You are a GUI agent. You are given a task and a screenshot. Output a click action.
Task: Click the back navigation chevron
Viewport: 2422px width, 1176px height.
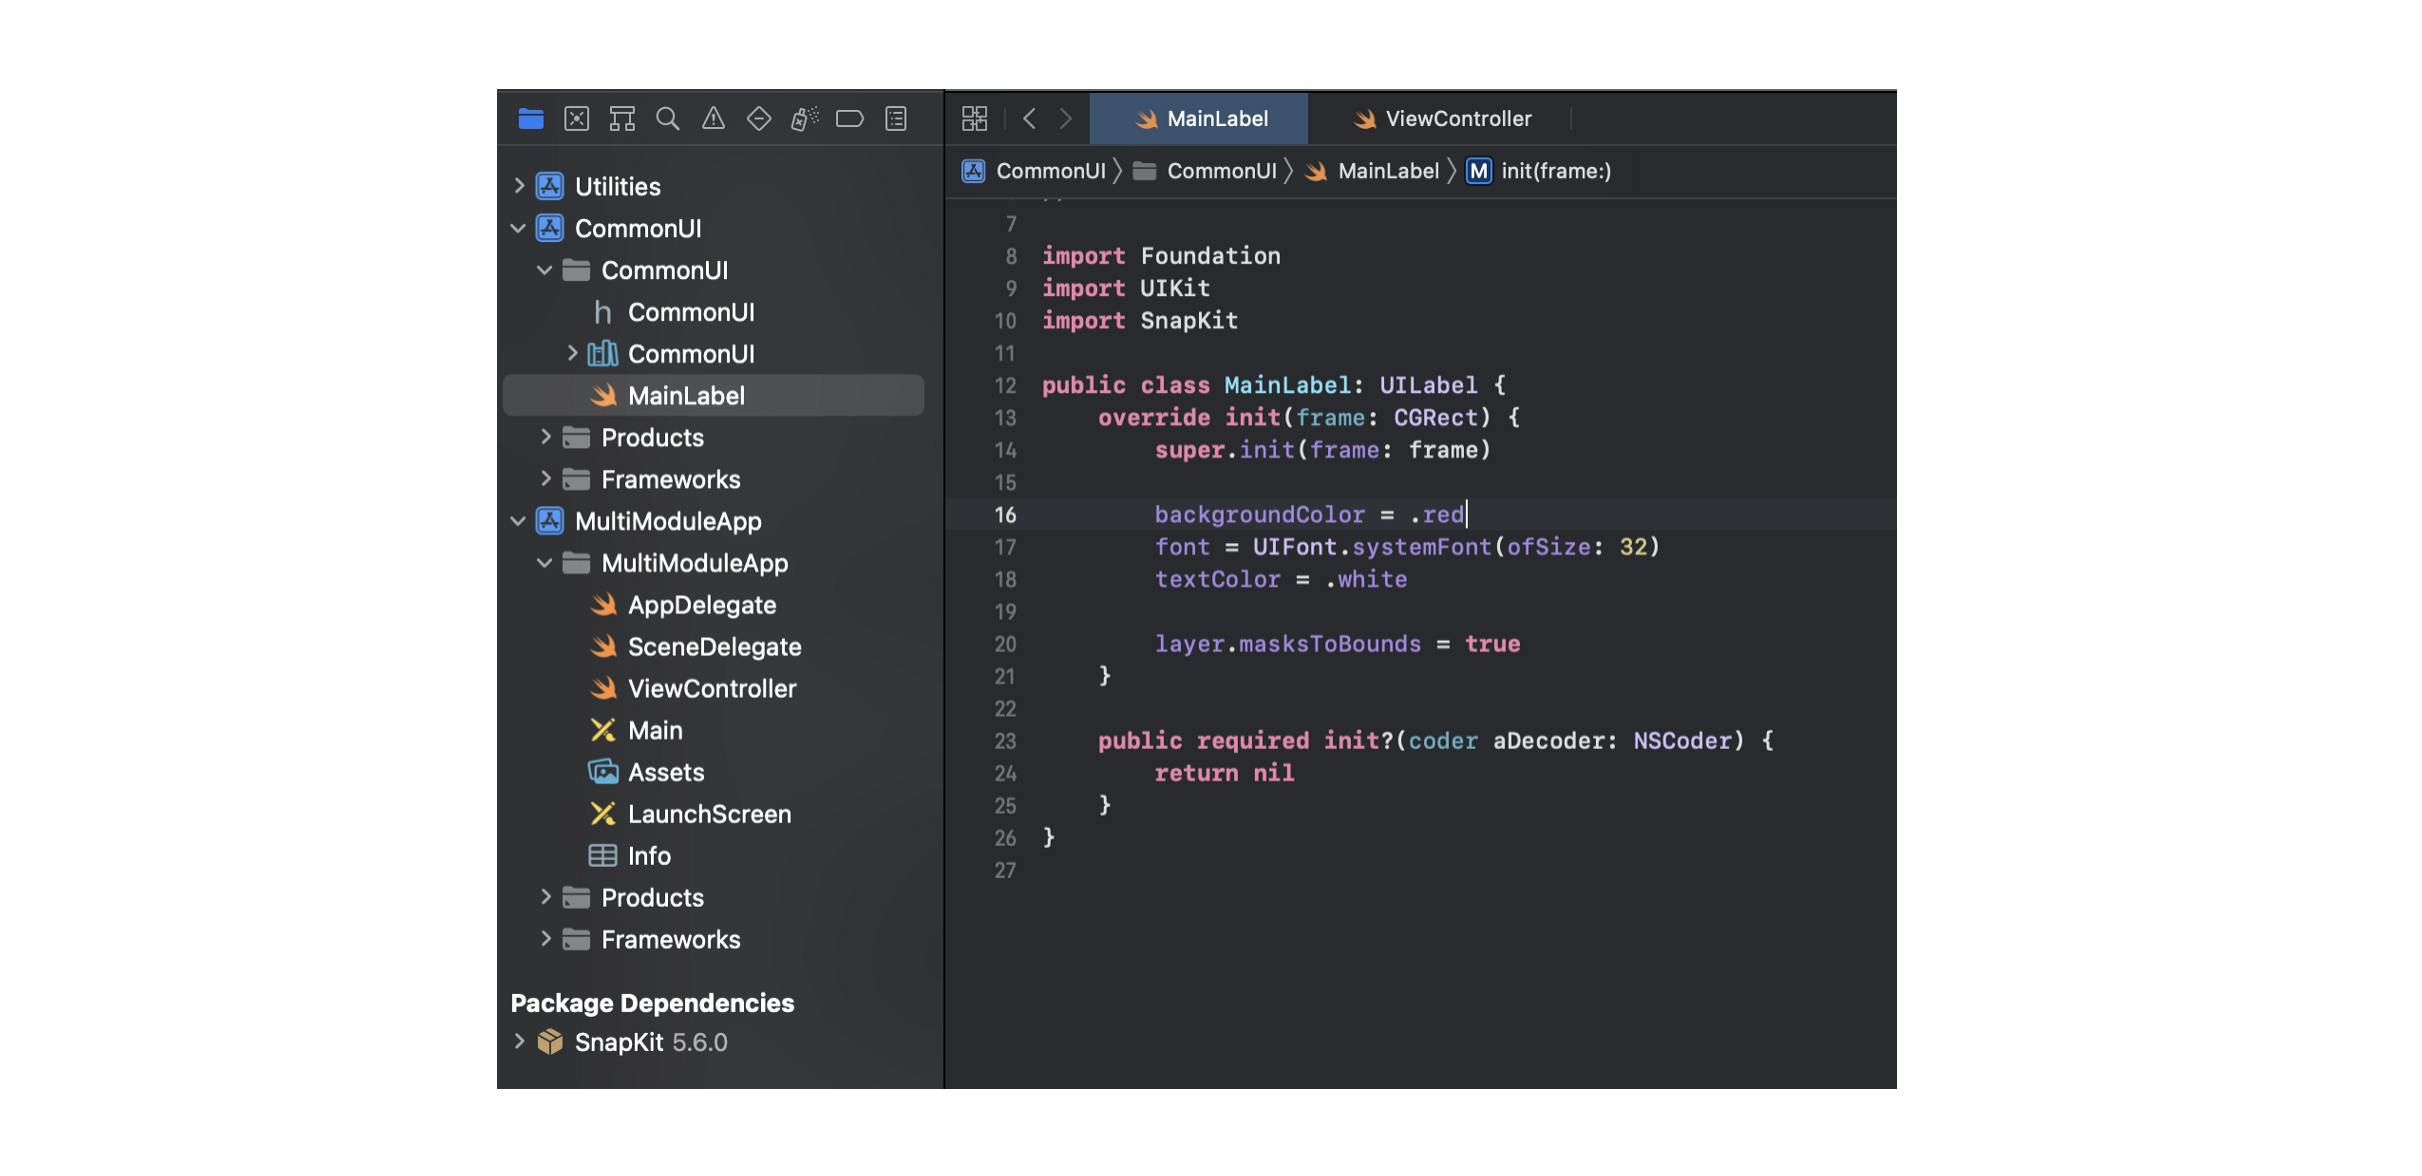[x=1029, y=118]
